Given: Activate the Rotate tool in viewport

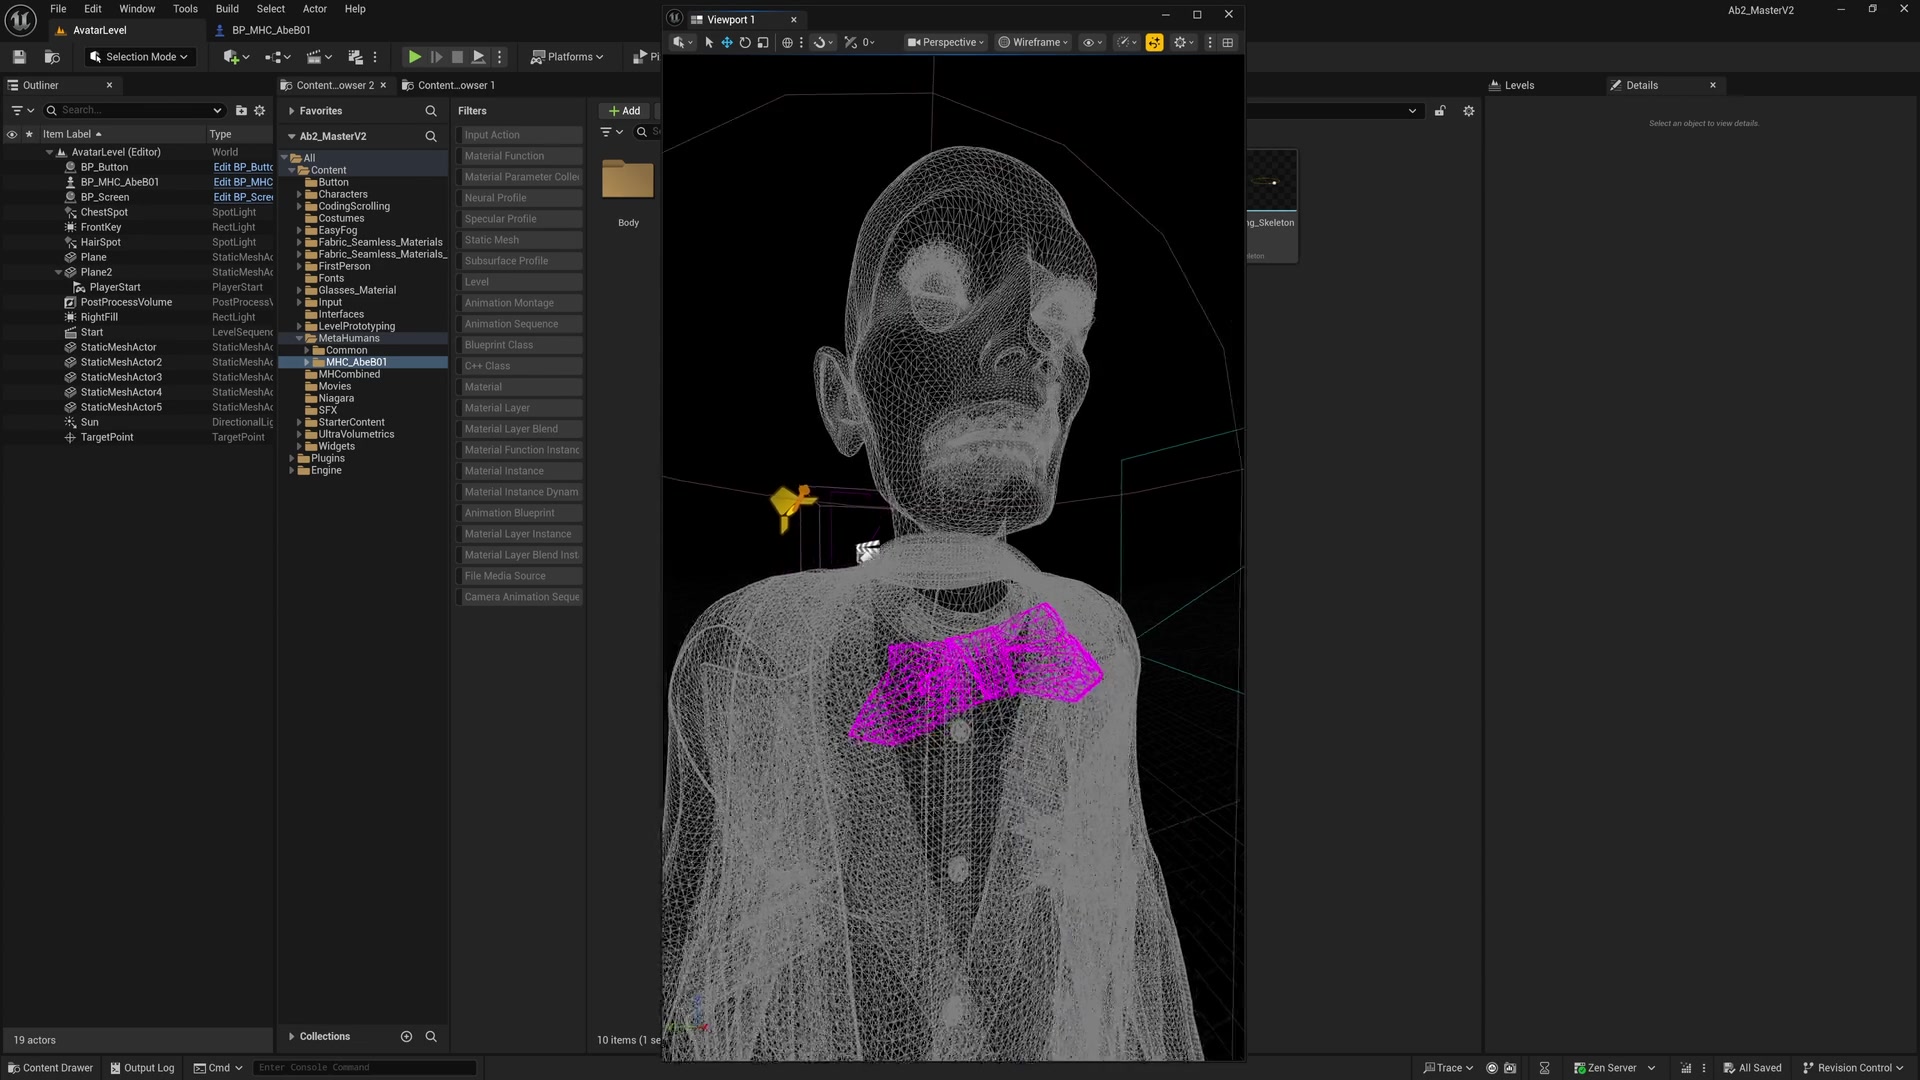Looking at the screenshot, I should (745, 43).
